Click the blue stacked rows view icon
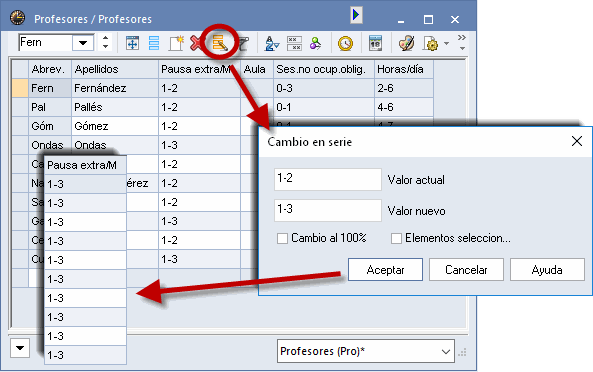This screenshot has width=593, height=372. 154,43
